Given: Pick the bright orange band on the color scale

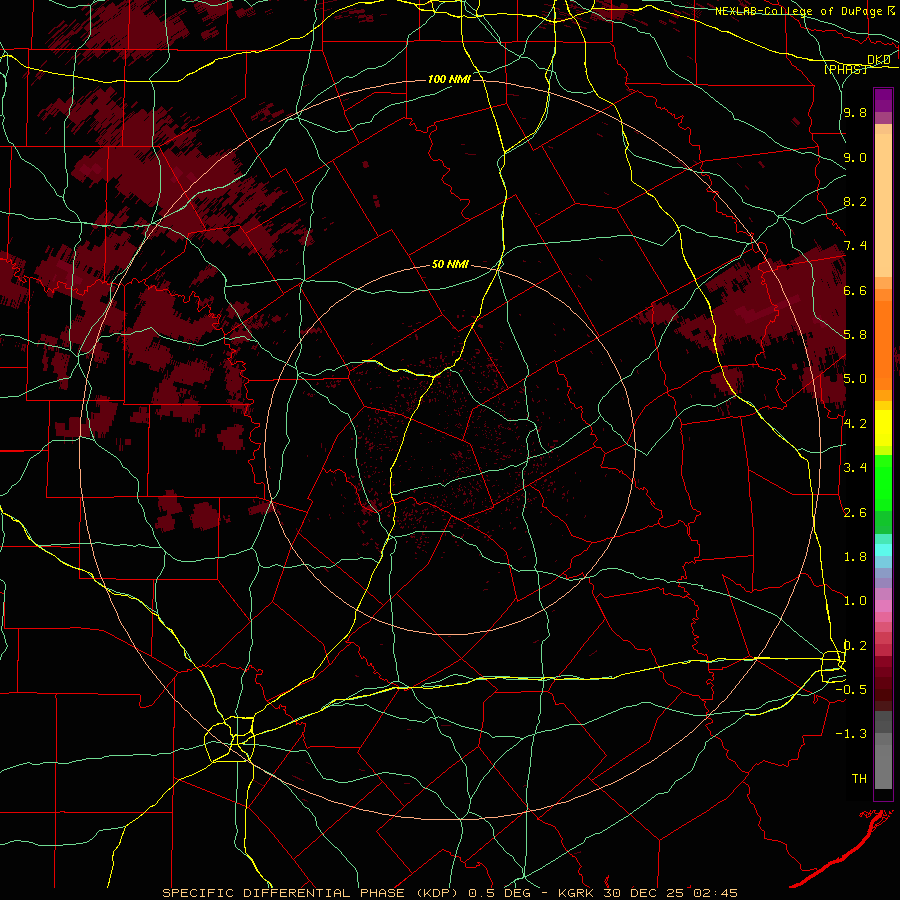Looking at the screenshot, I should pos(883,345).
